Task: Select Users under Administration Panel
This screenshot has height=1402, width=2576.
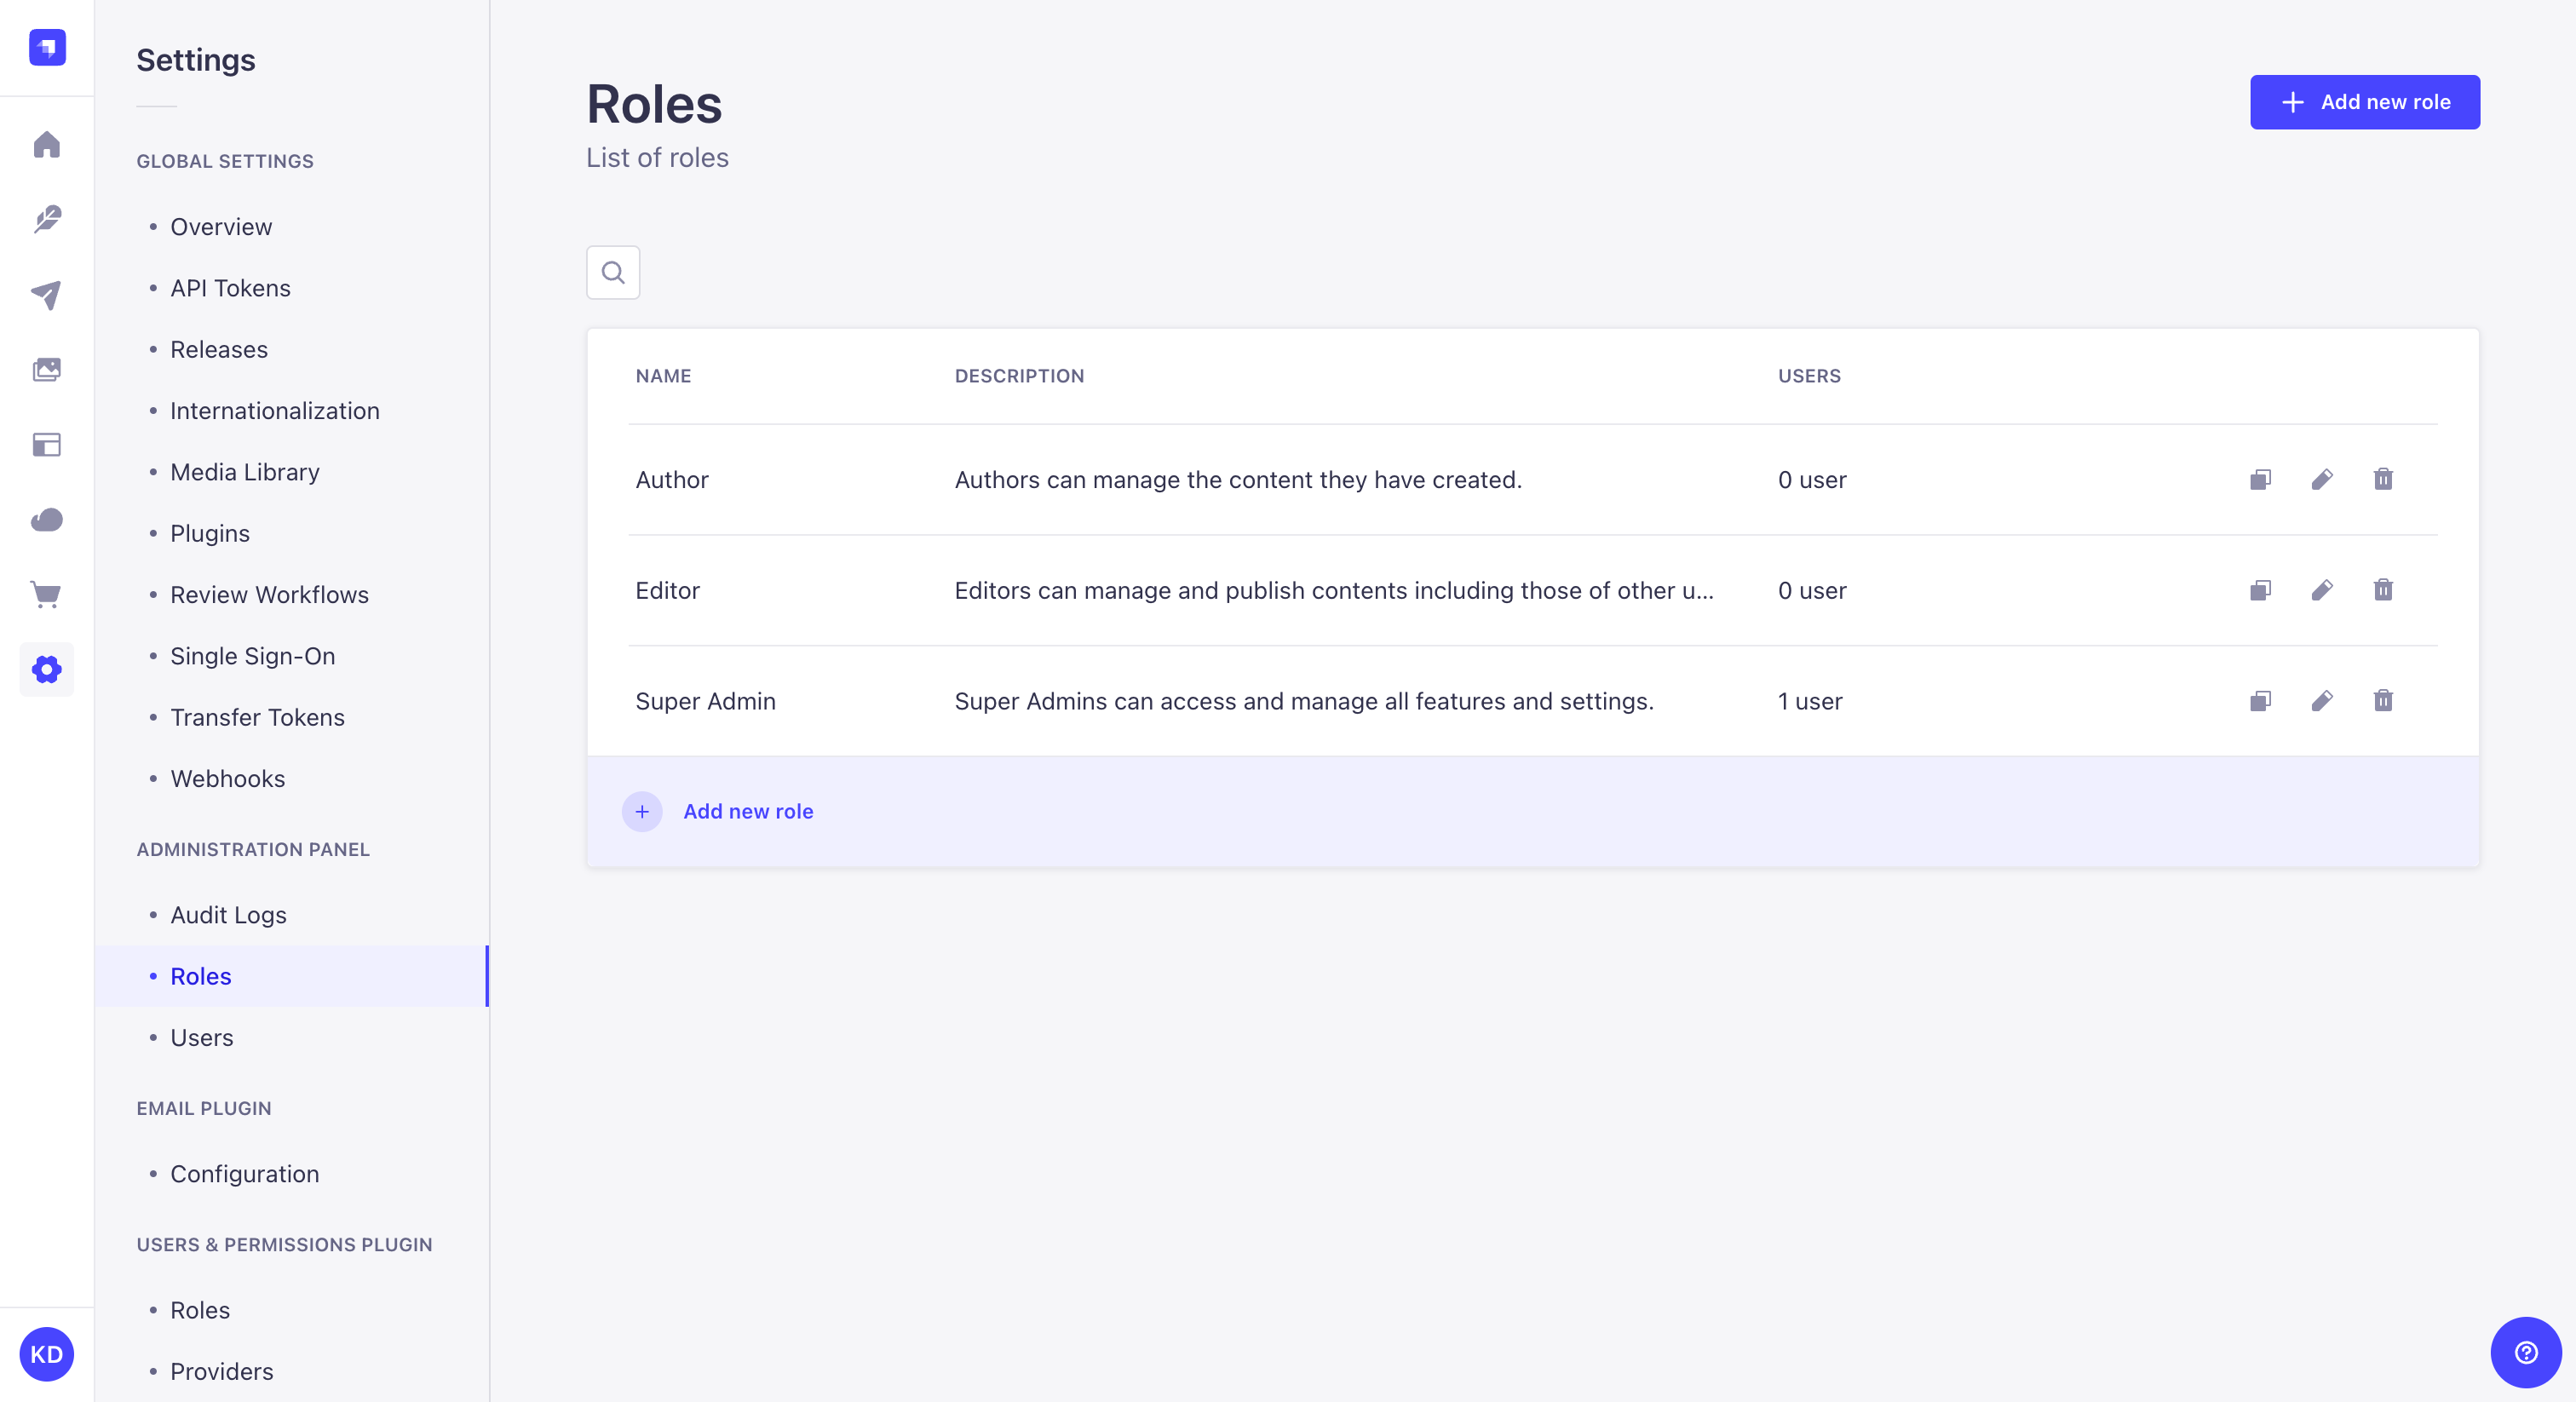Action: click(198, 1036)
